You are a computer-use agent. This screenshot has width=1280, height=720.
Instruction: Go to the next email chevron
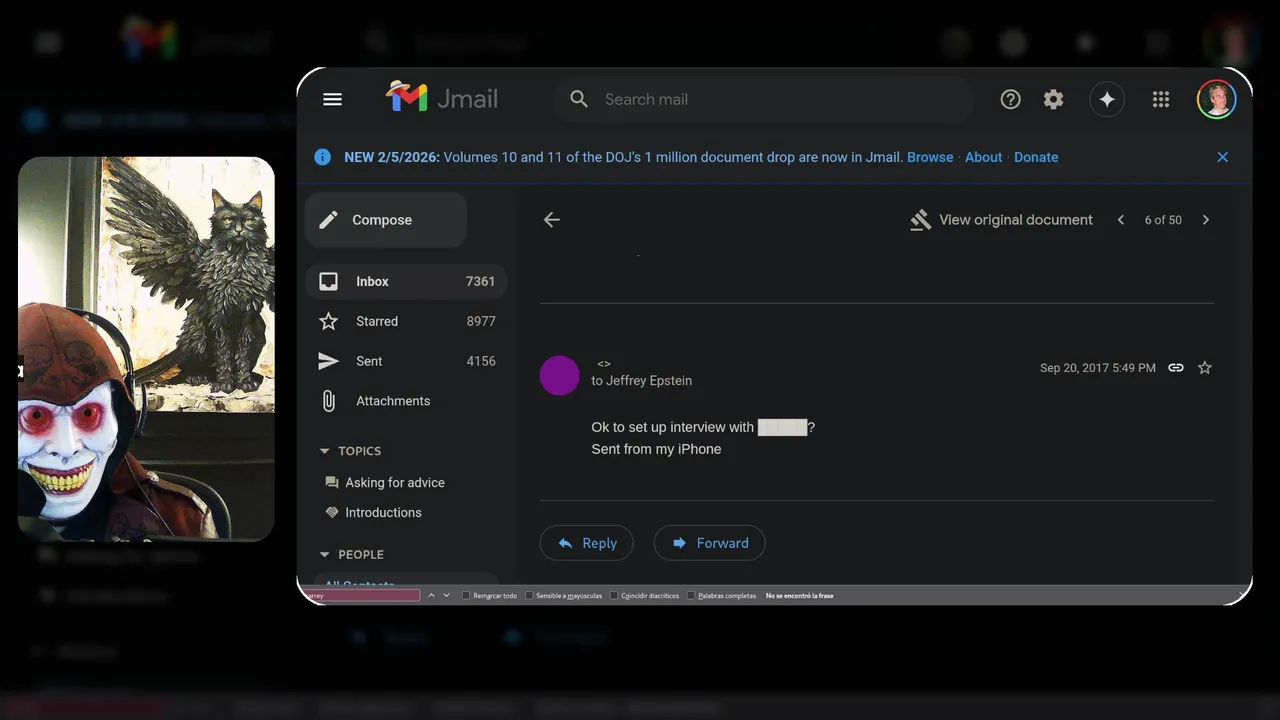coord(1205,220)
